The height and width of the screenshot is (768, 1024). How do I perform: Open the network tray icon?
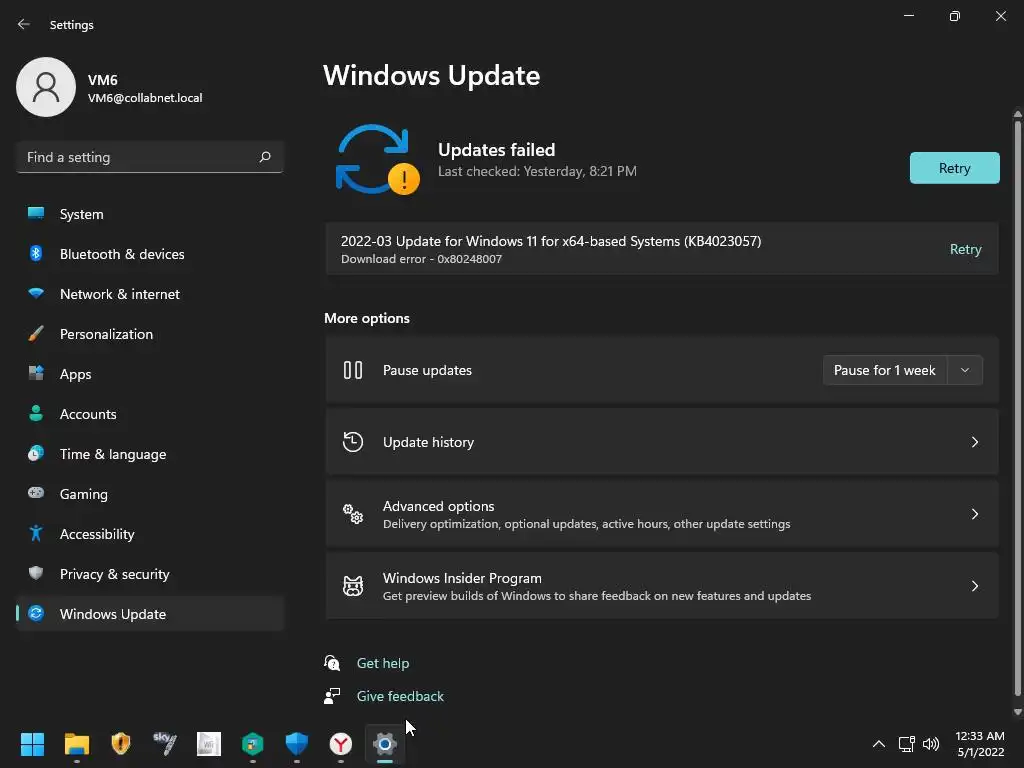coord(906,744)
